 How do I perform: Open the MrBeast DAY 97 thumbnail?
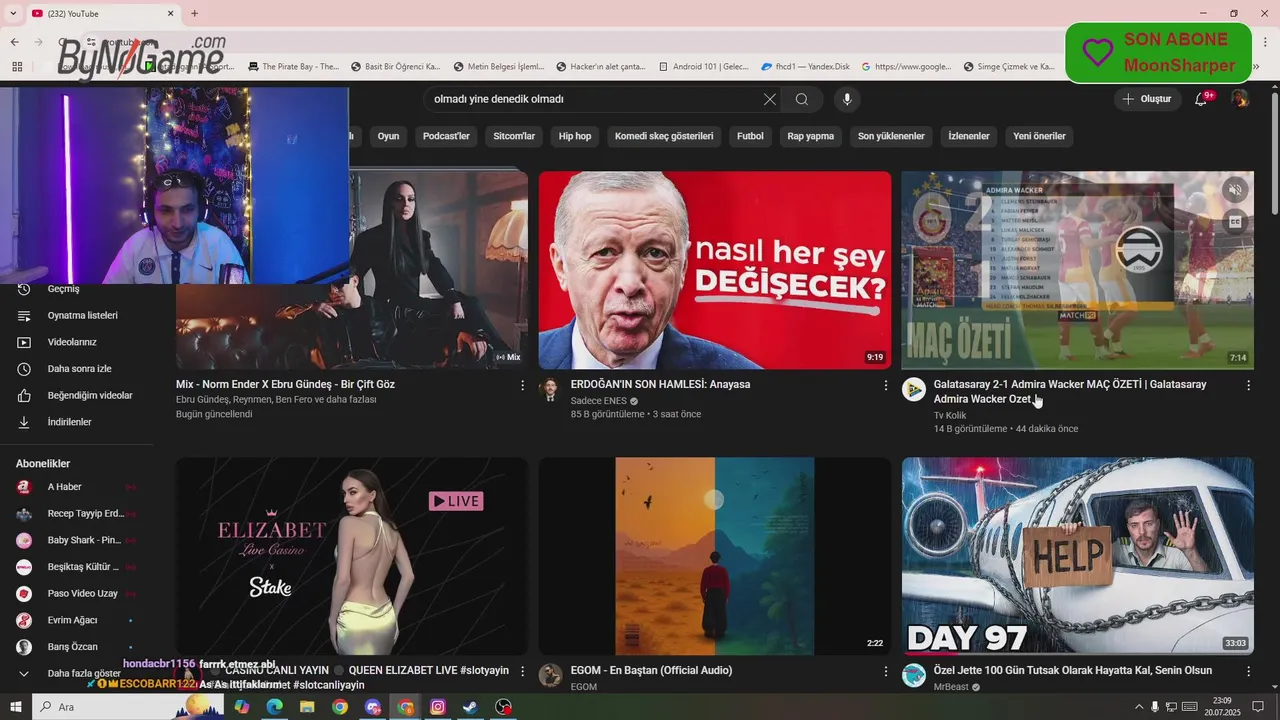(x=1078, y=556)
